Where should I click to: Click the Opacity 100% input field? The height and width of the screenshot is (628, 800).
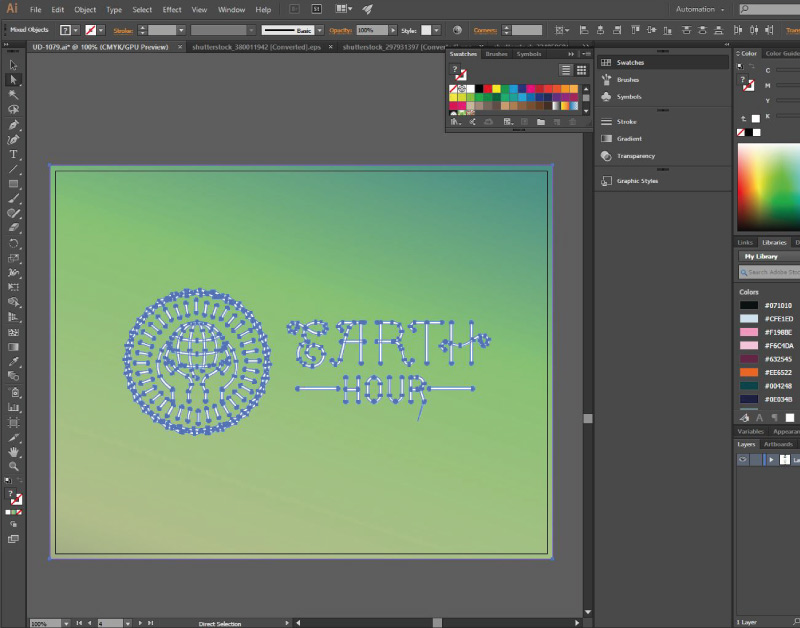tap(372, 30)
